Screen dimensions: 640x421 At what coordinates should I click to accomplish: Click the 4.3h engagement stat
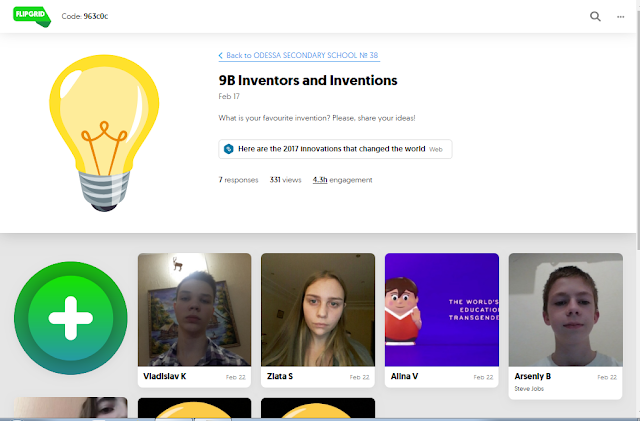click(342, 180)
